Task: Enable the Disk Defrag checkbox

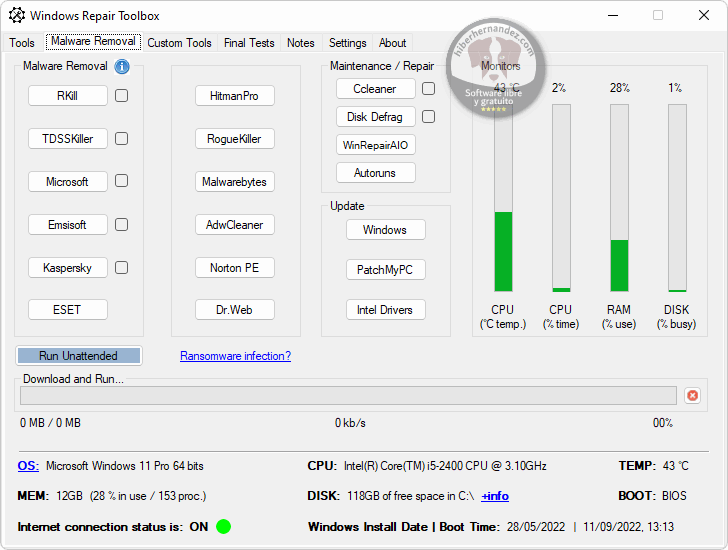Action: point(429,116)
